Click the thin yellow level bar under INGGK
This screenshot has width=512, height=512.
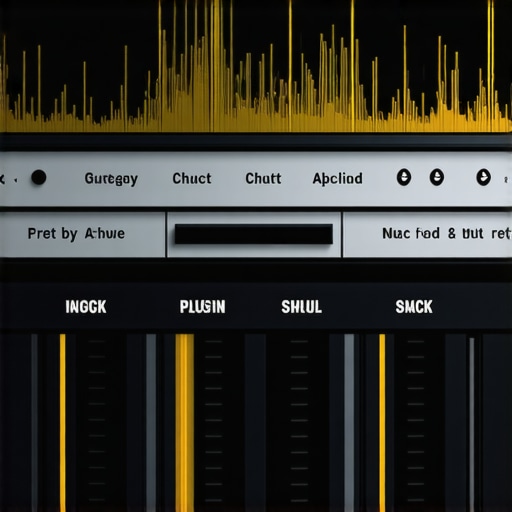pyautogui.click(x=63, y=423)
